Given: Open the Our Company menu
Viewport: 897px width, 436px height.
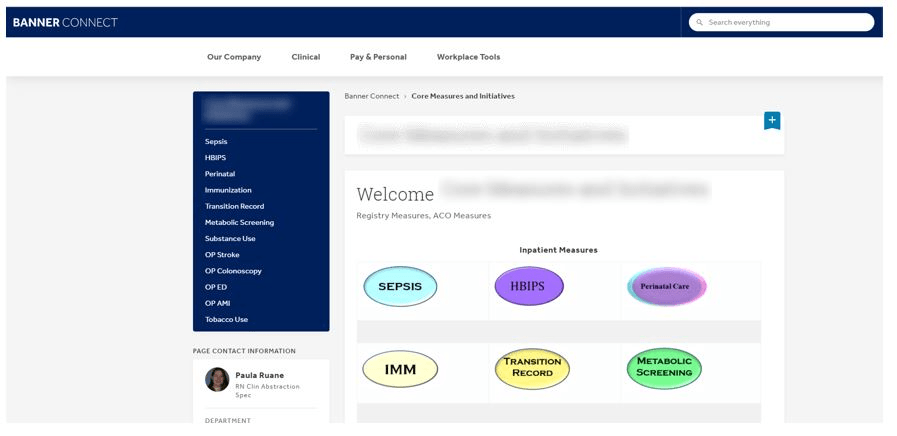Looking at the screenshot, I should point(234,57).
